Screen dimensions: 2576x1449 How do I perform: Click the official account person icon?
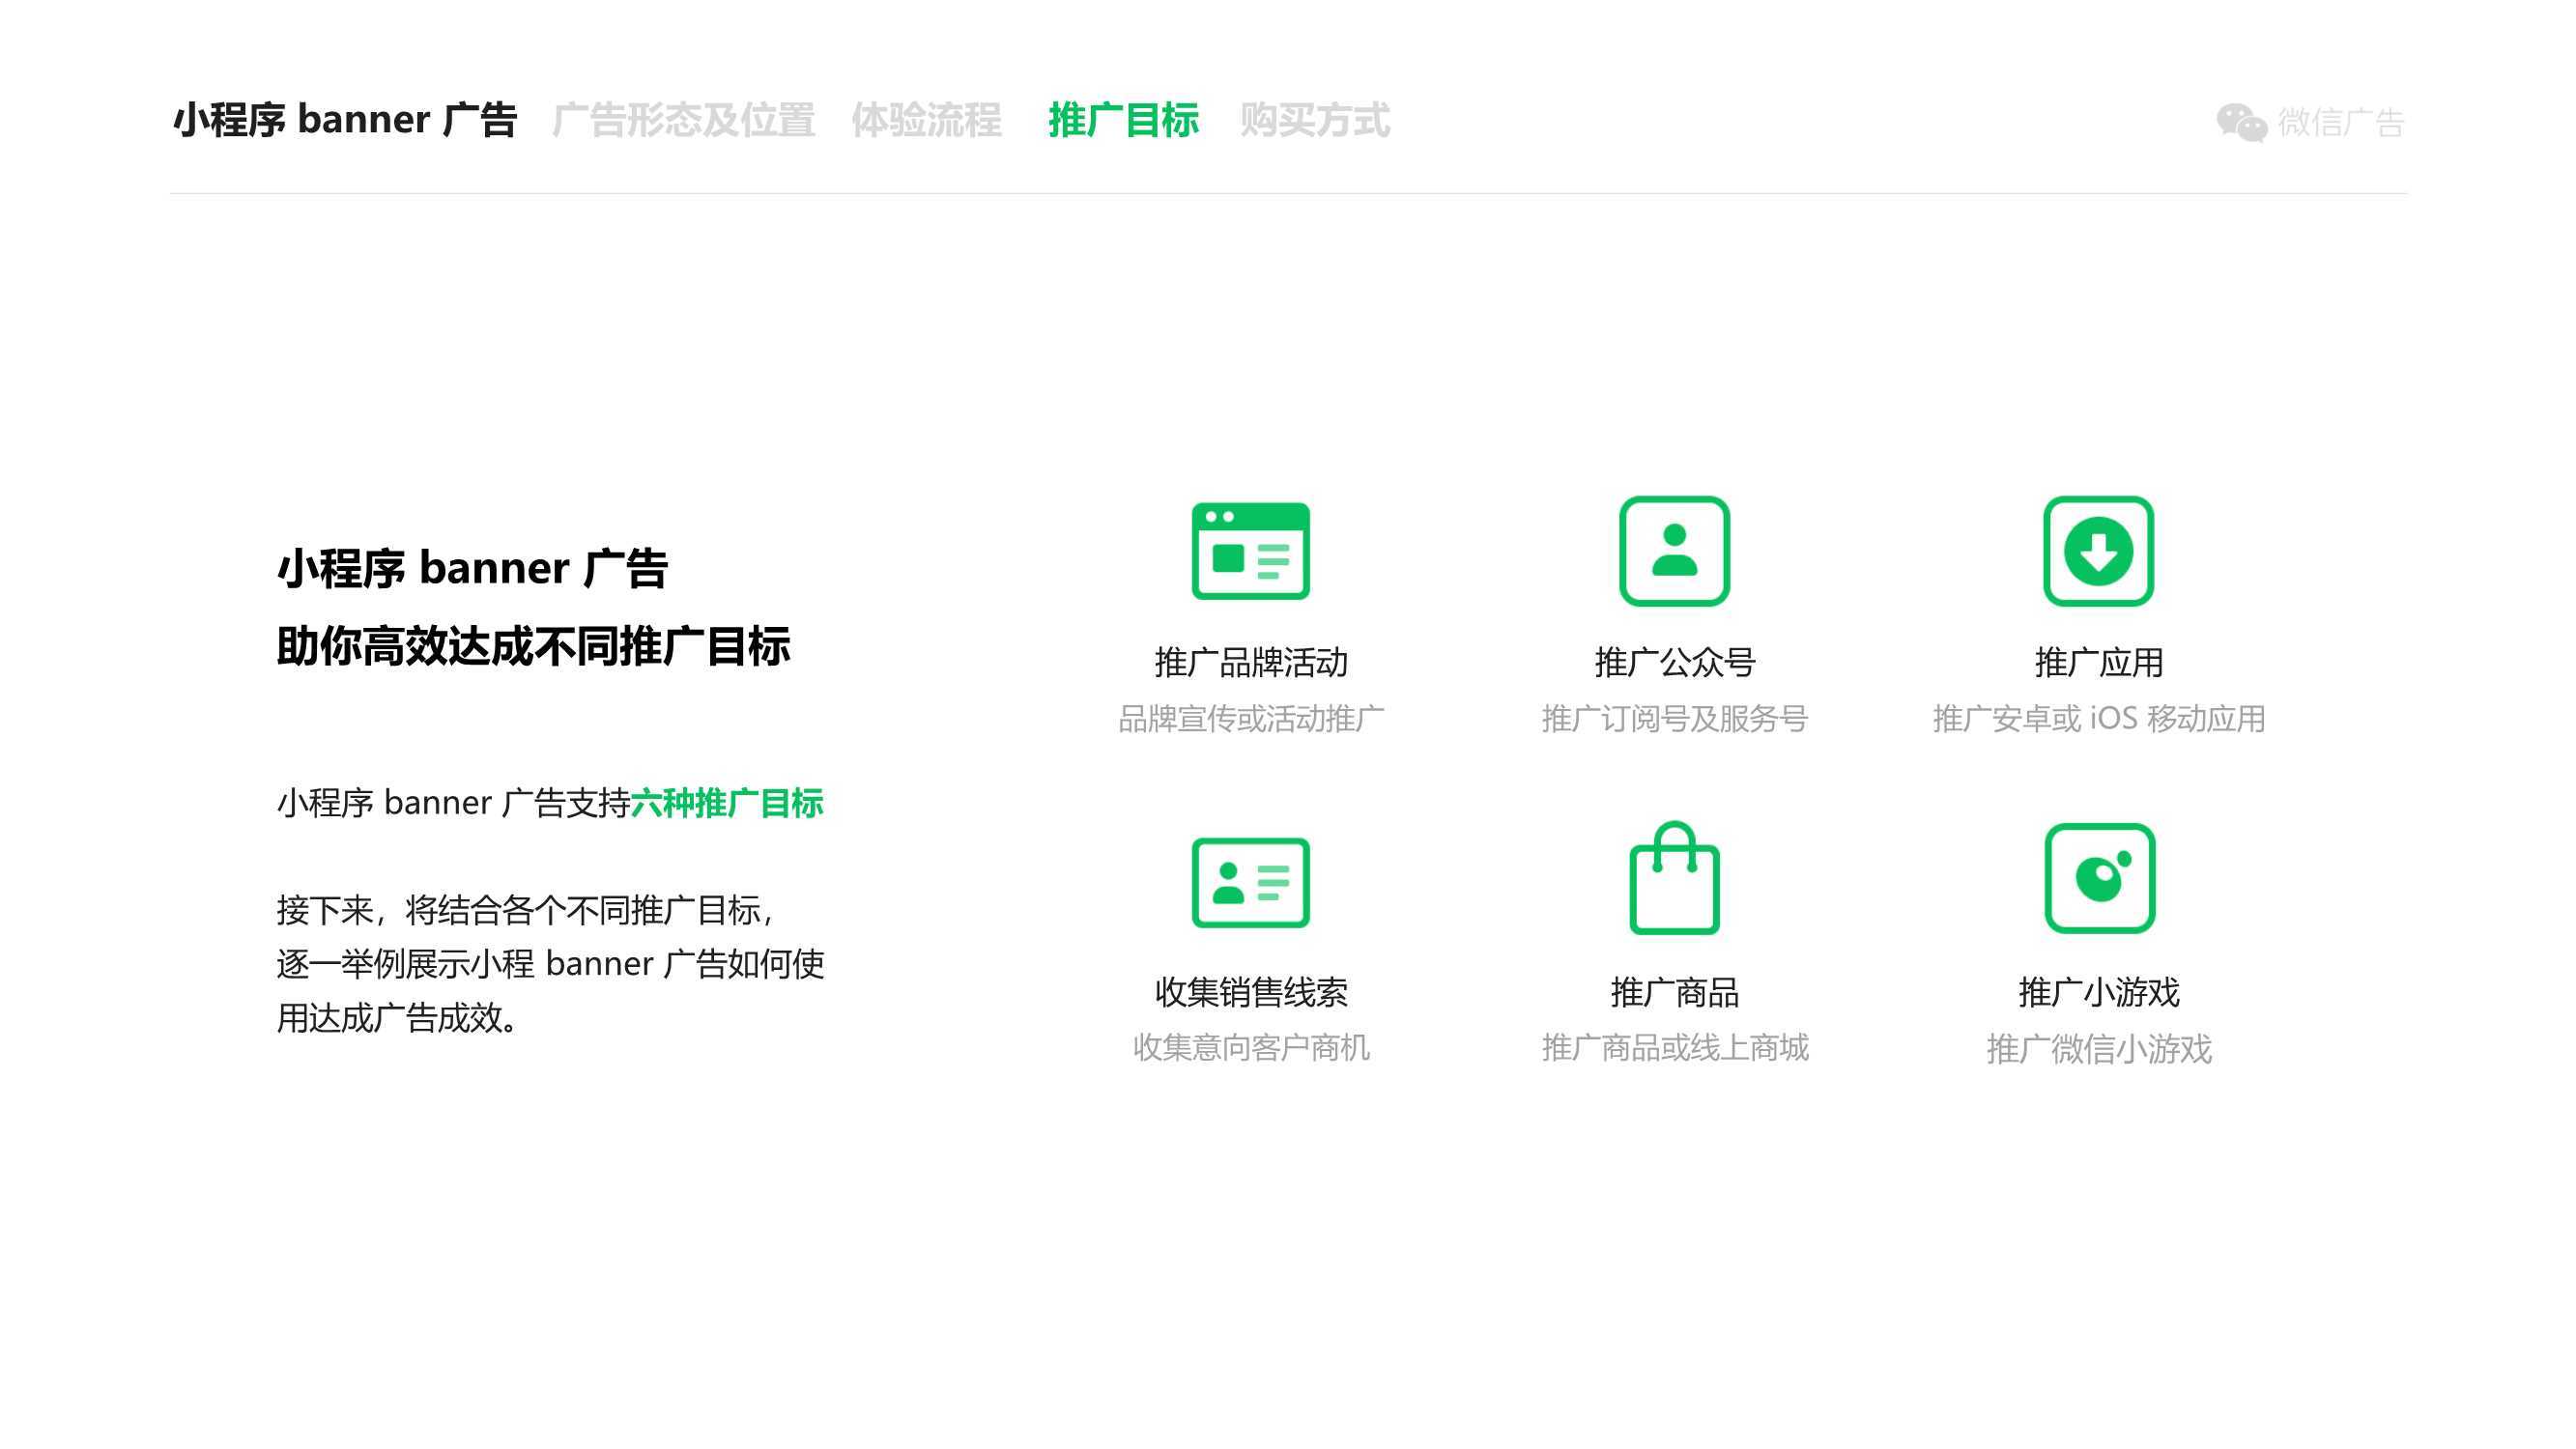1674,551
